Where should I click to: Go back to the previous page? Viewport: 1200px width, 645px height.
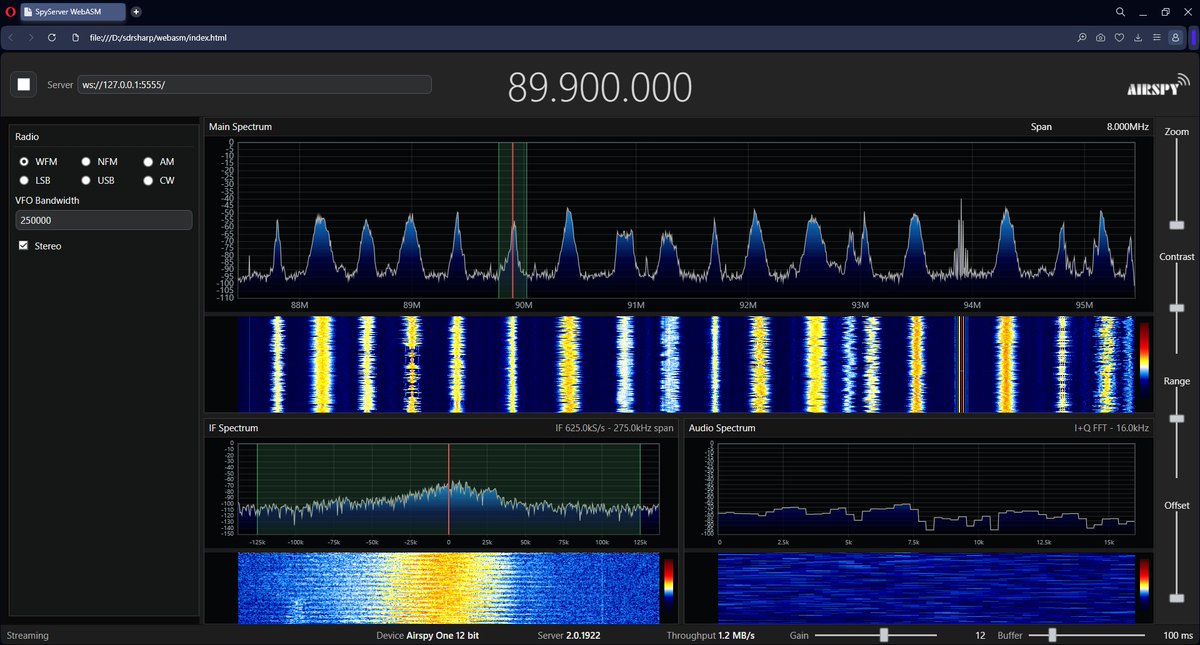[x=11, y=37]
